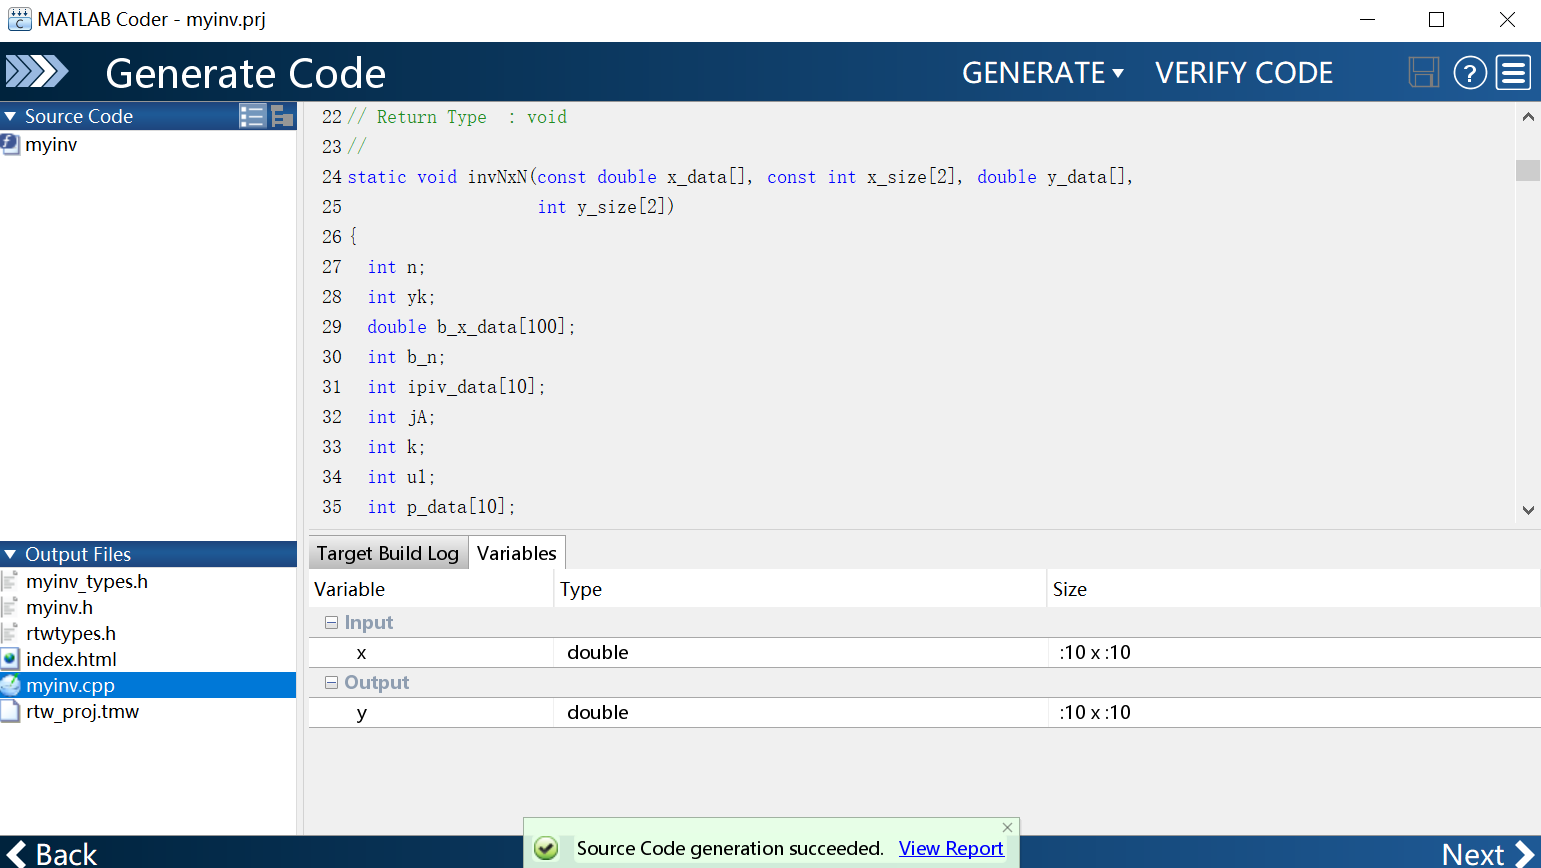Viewport: 1541px width, 868px height.
Task: Open the View Report link
Action: pyautogui.click(x=951, y=848)
